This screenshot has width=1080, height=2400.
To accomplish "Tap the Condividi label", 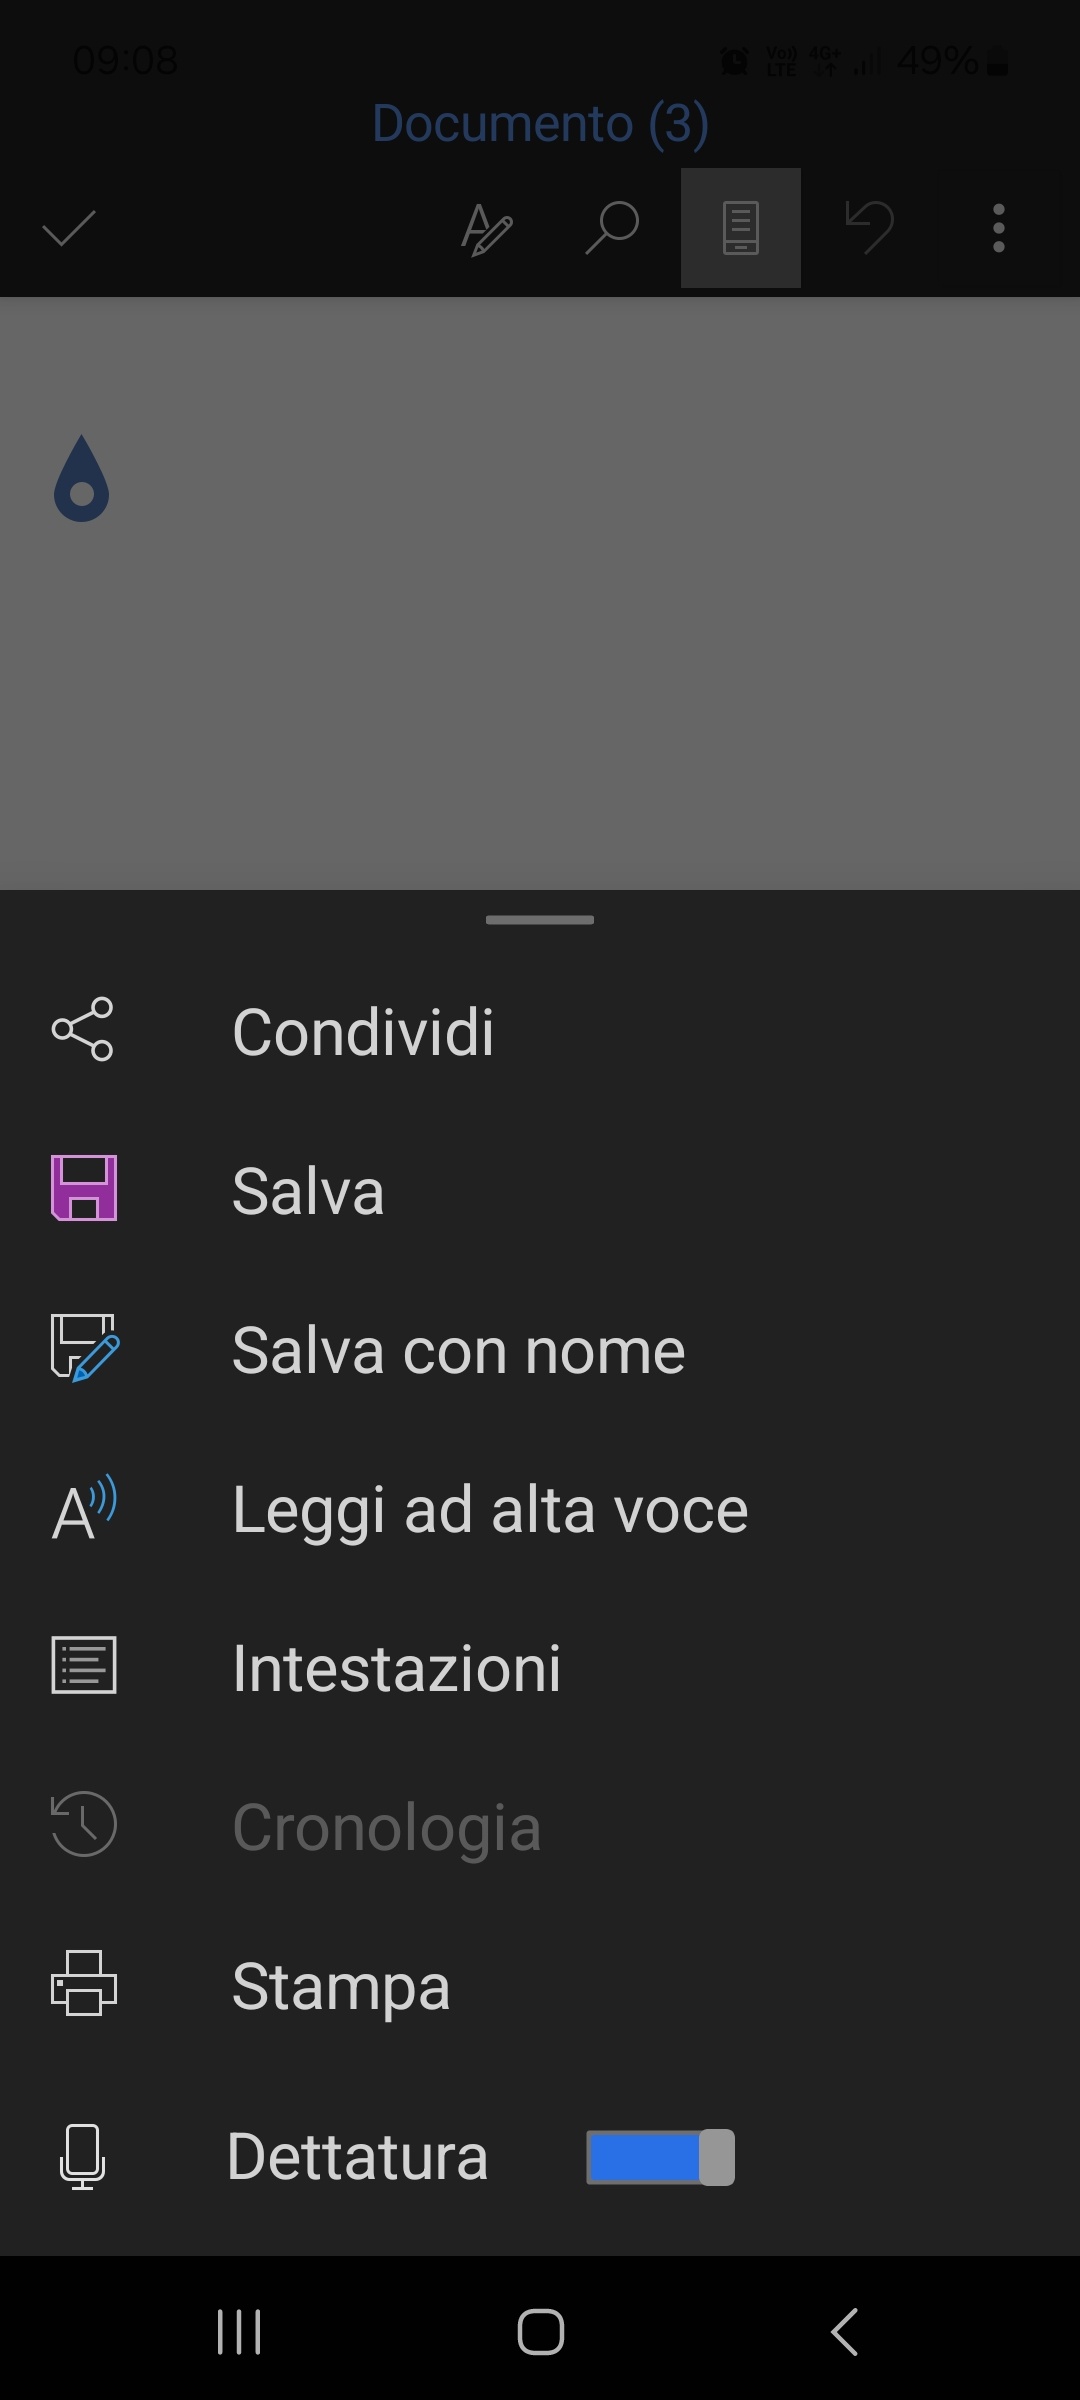I will (x=363, y=1032).
